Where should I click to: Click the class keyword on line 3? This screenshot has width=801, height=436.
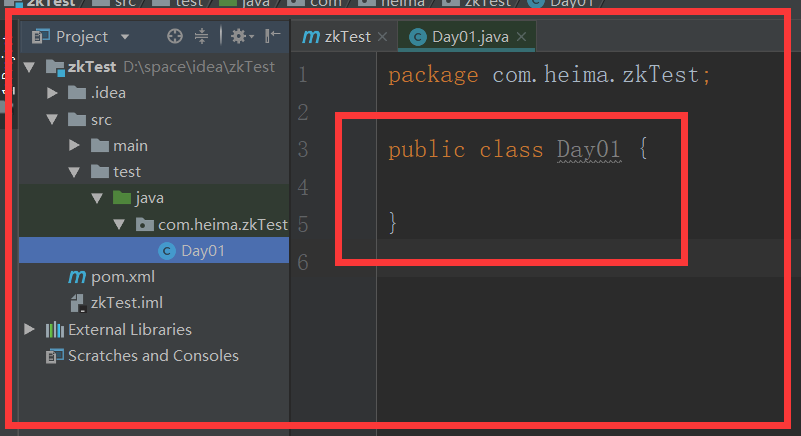[x=511, y=150]
